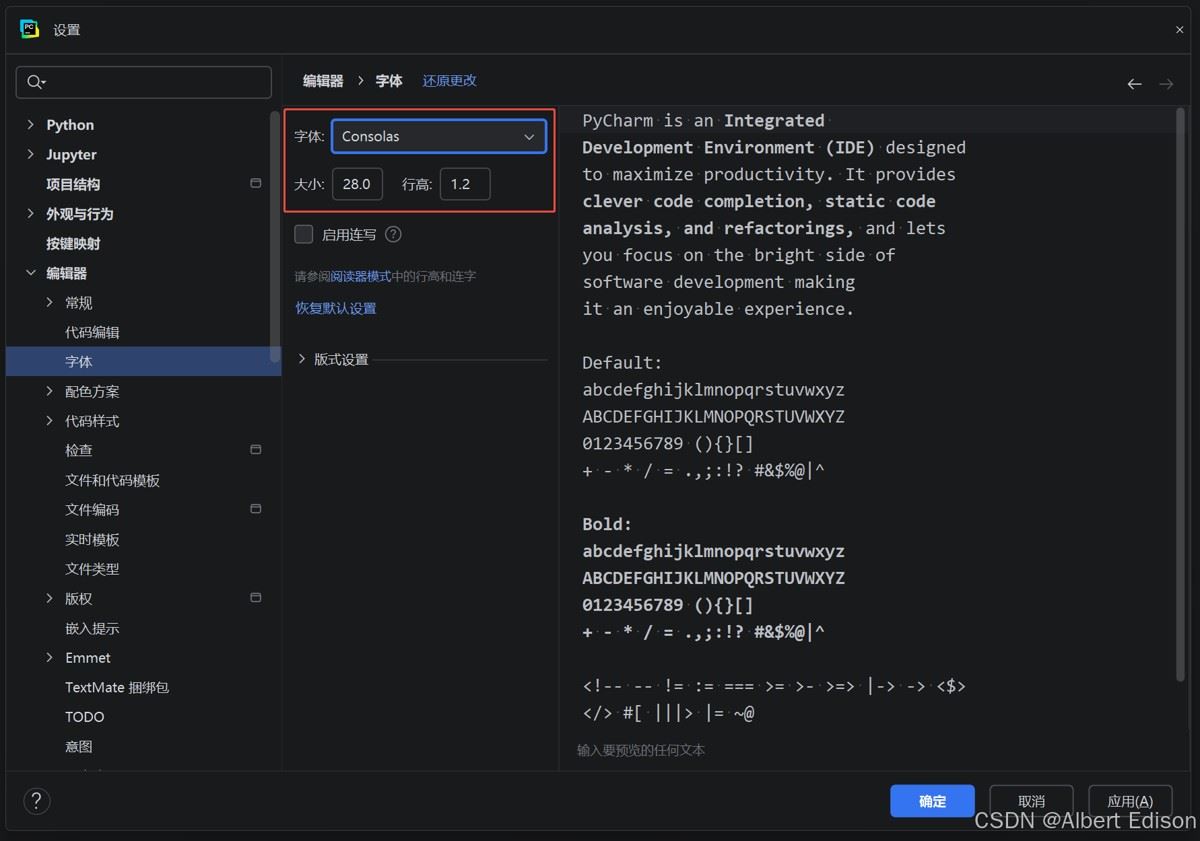Expand the Emmet subtree
The height and width of the screenshot is (841, 1200).
coord(50,658)
